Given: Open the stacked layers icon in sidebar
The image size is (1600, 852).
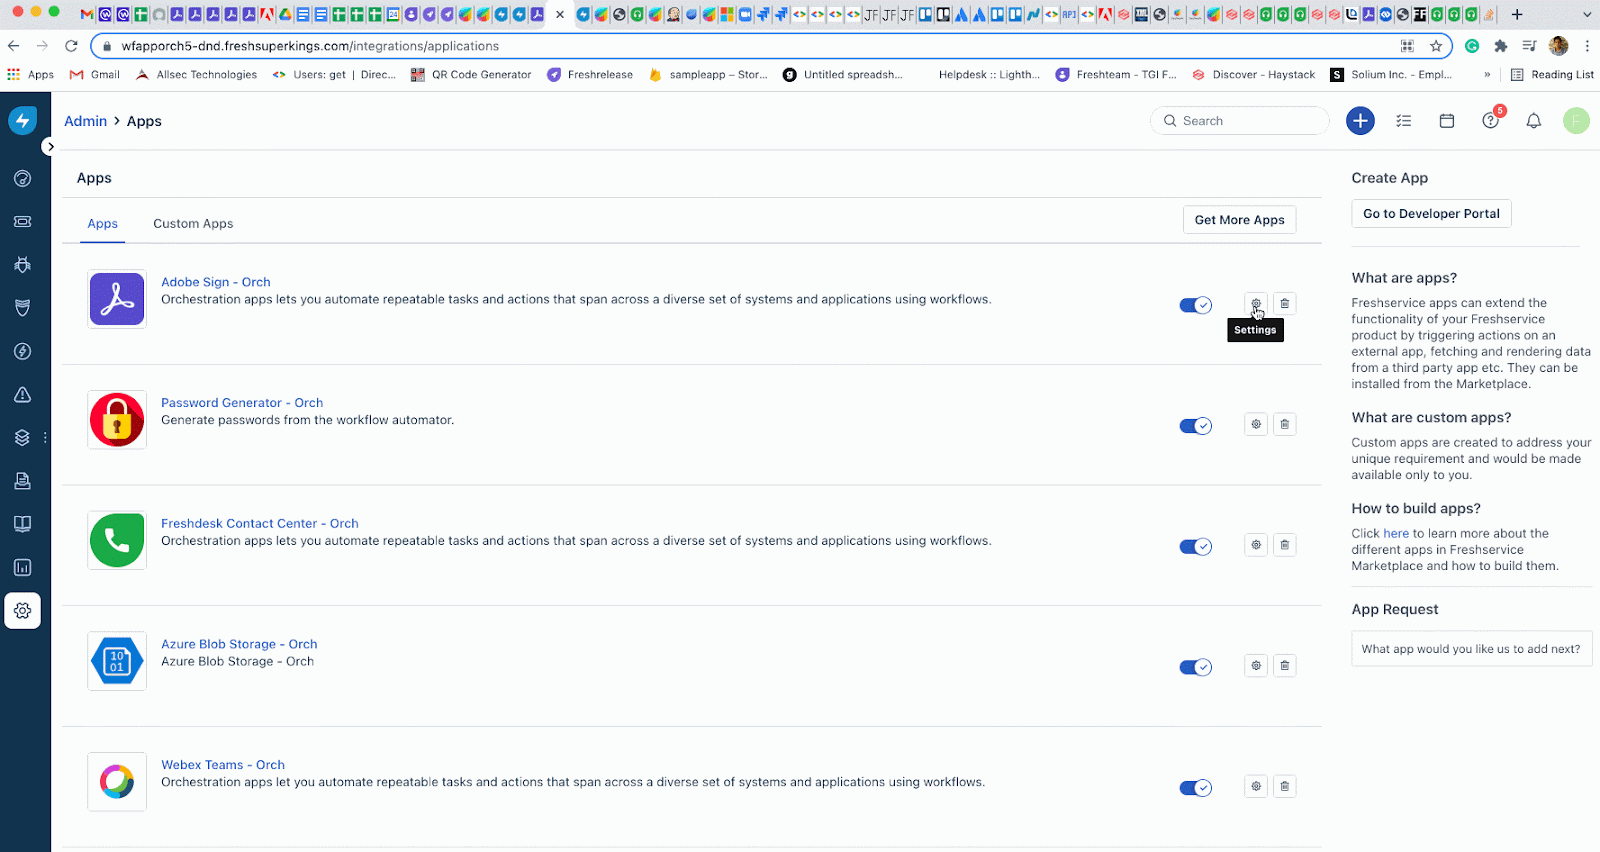Looking at the screenshot, I should 23,438.
